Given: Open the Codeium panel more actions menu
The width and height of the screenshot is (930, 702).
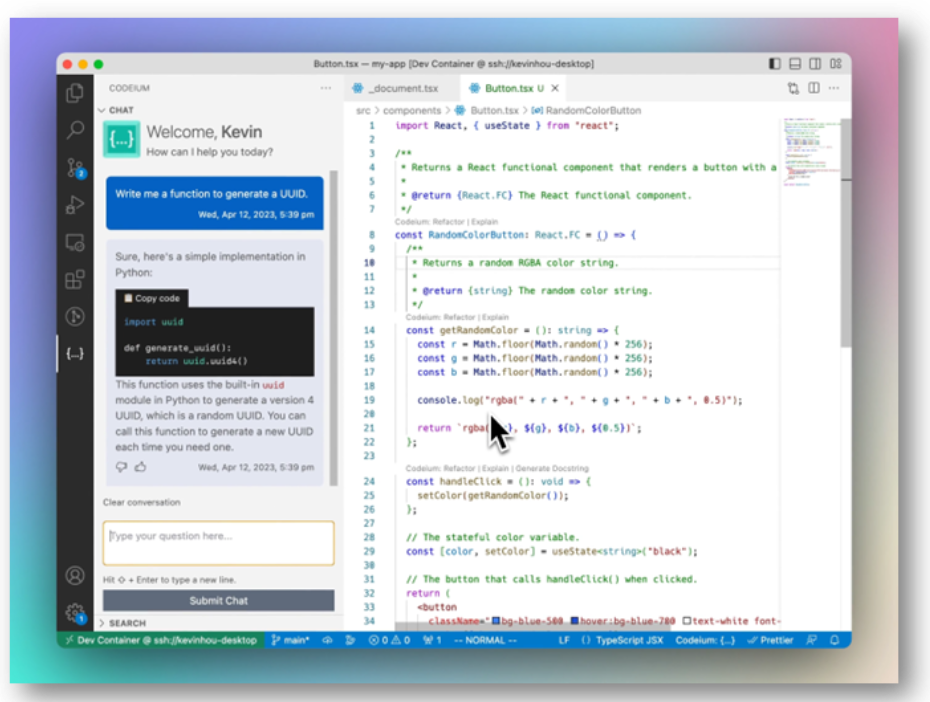Looking at the screenshot, I should 325,88.
